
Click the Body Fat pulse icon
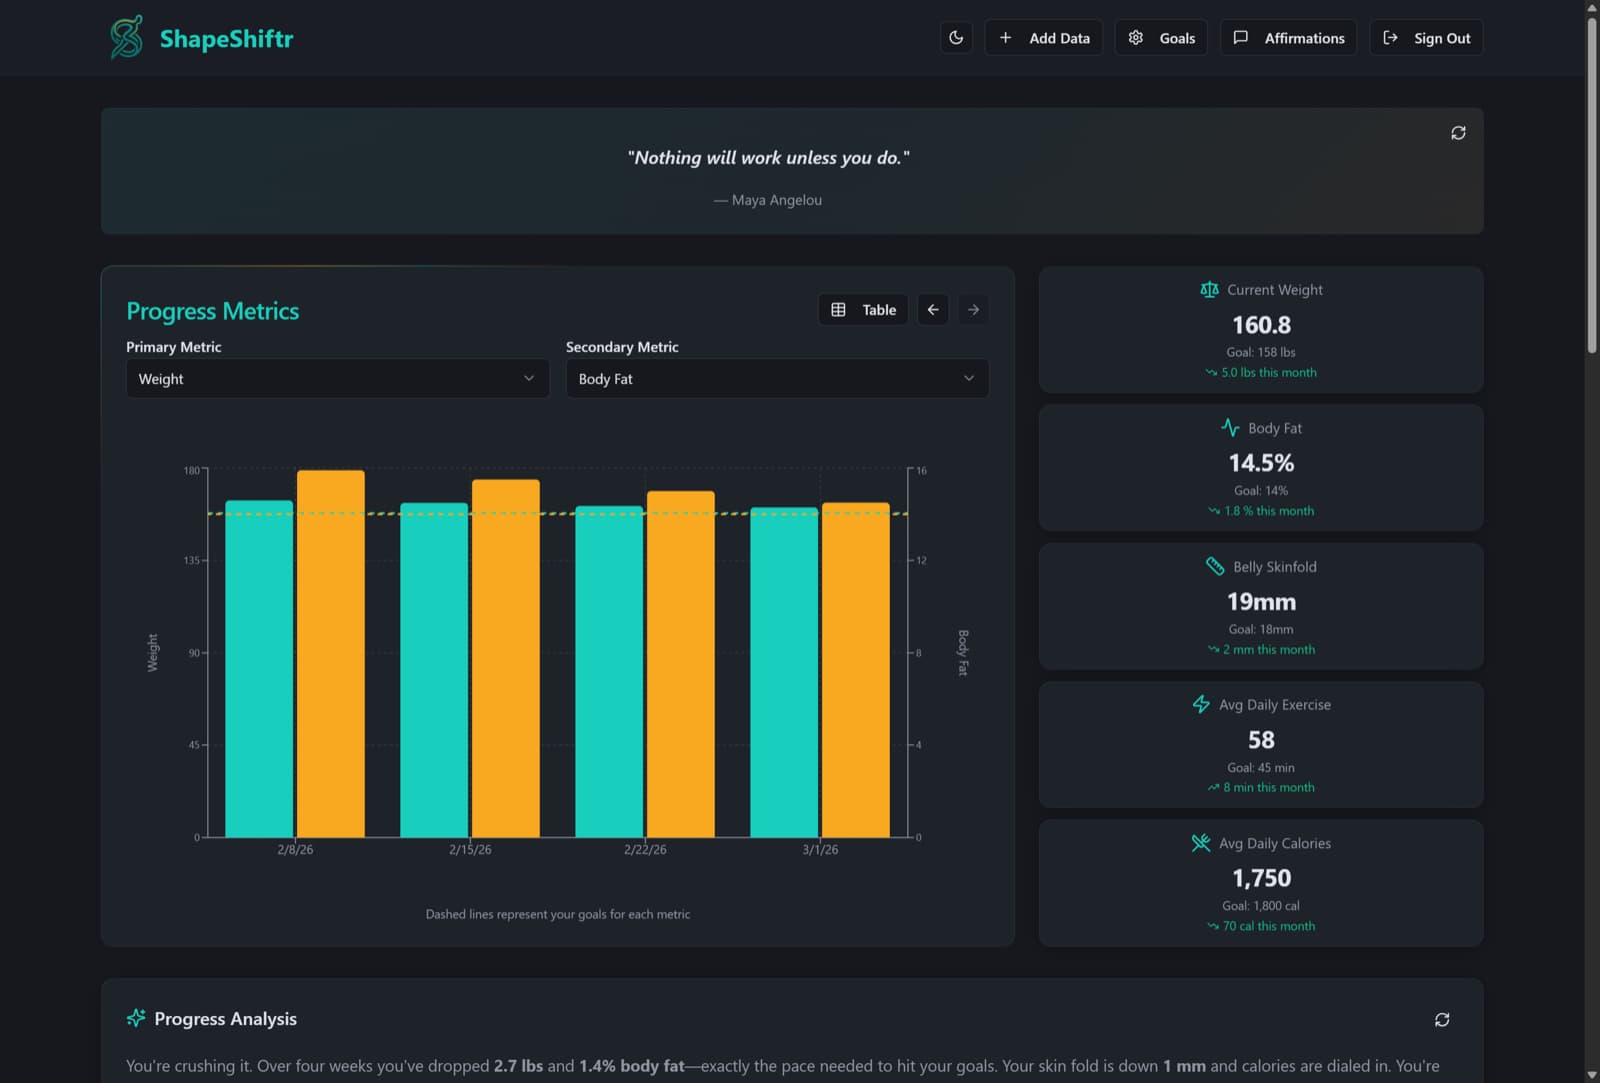(1230, 428)
